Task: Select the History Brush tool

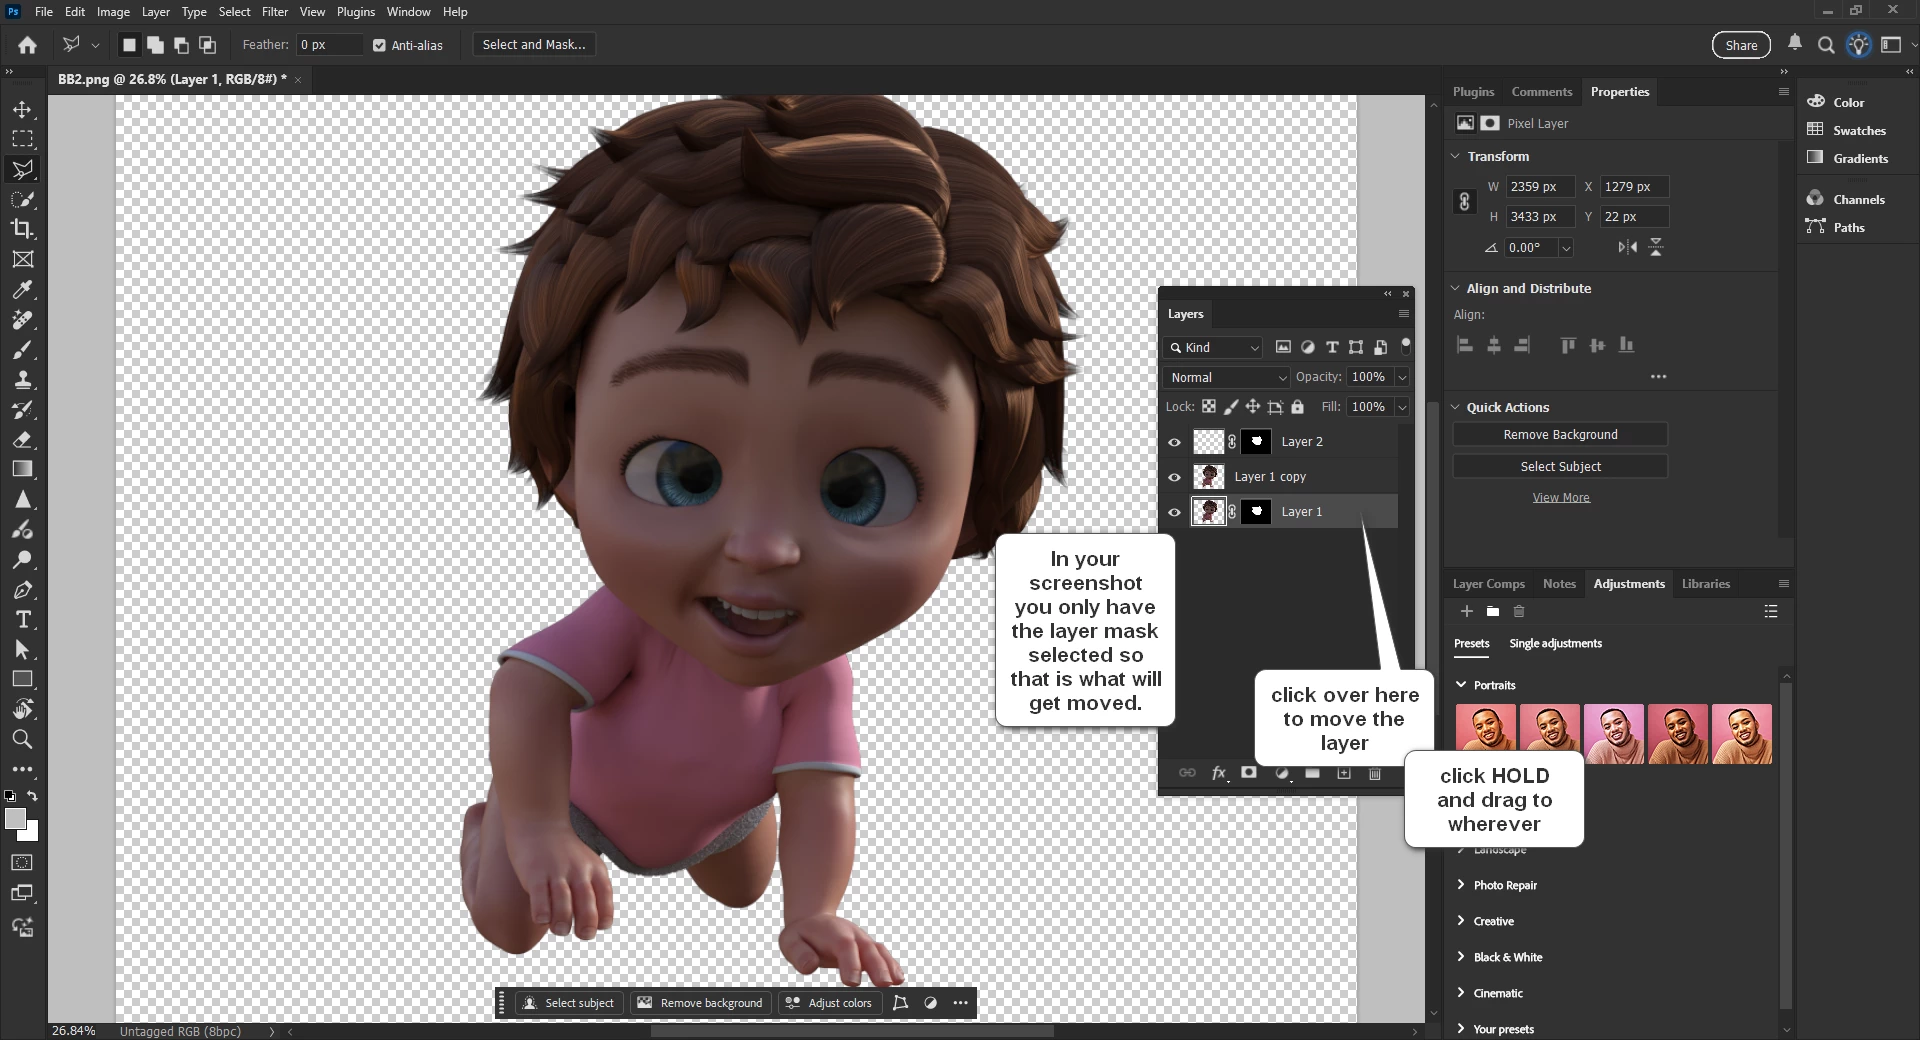Action: 22,409
